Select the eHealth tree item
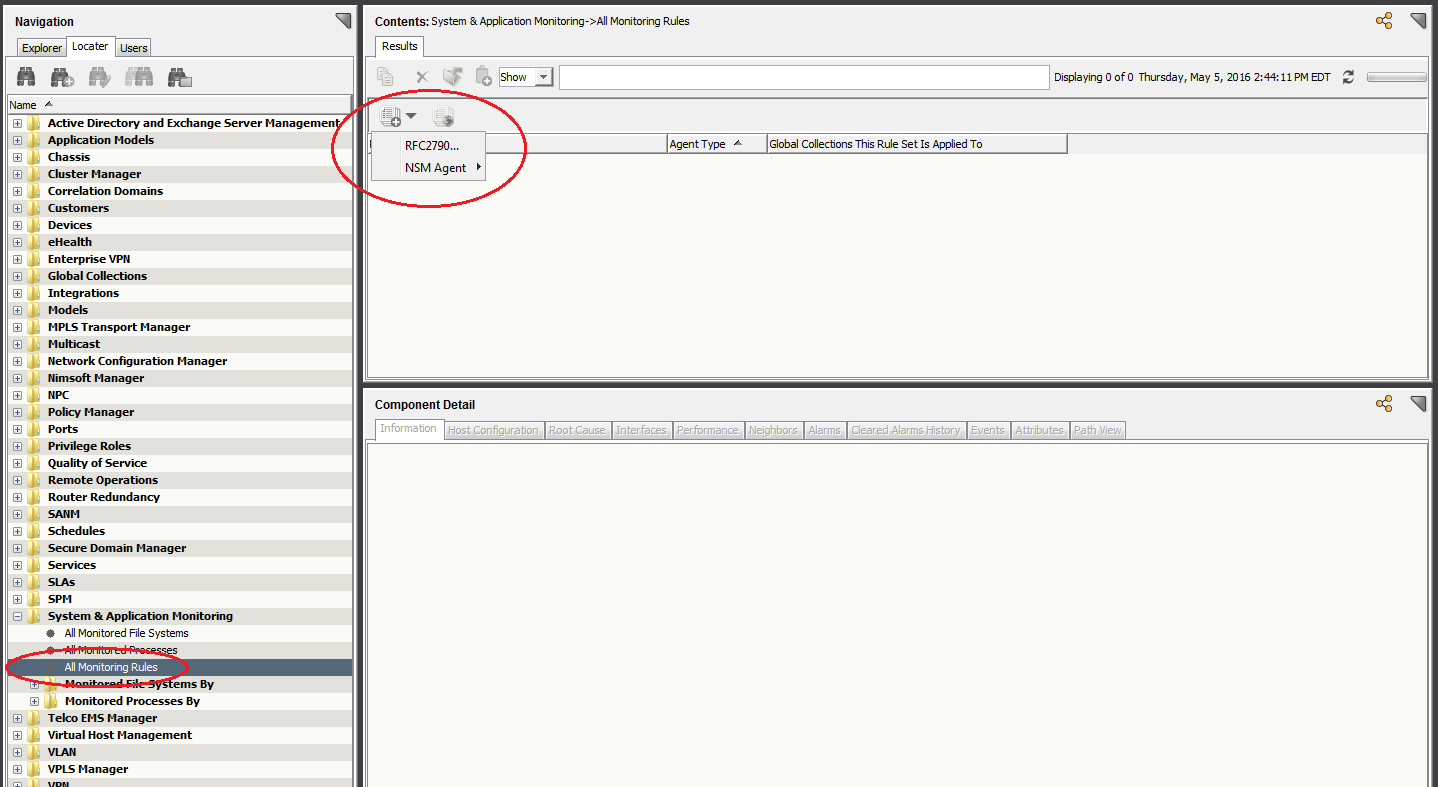The image size is (1438, 787). 70,242
